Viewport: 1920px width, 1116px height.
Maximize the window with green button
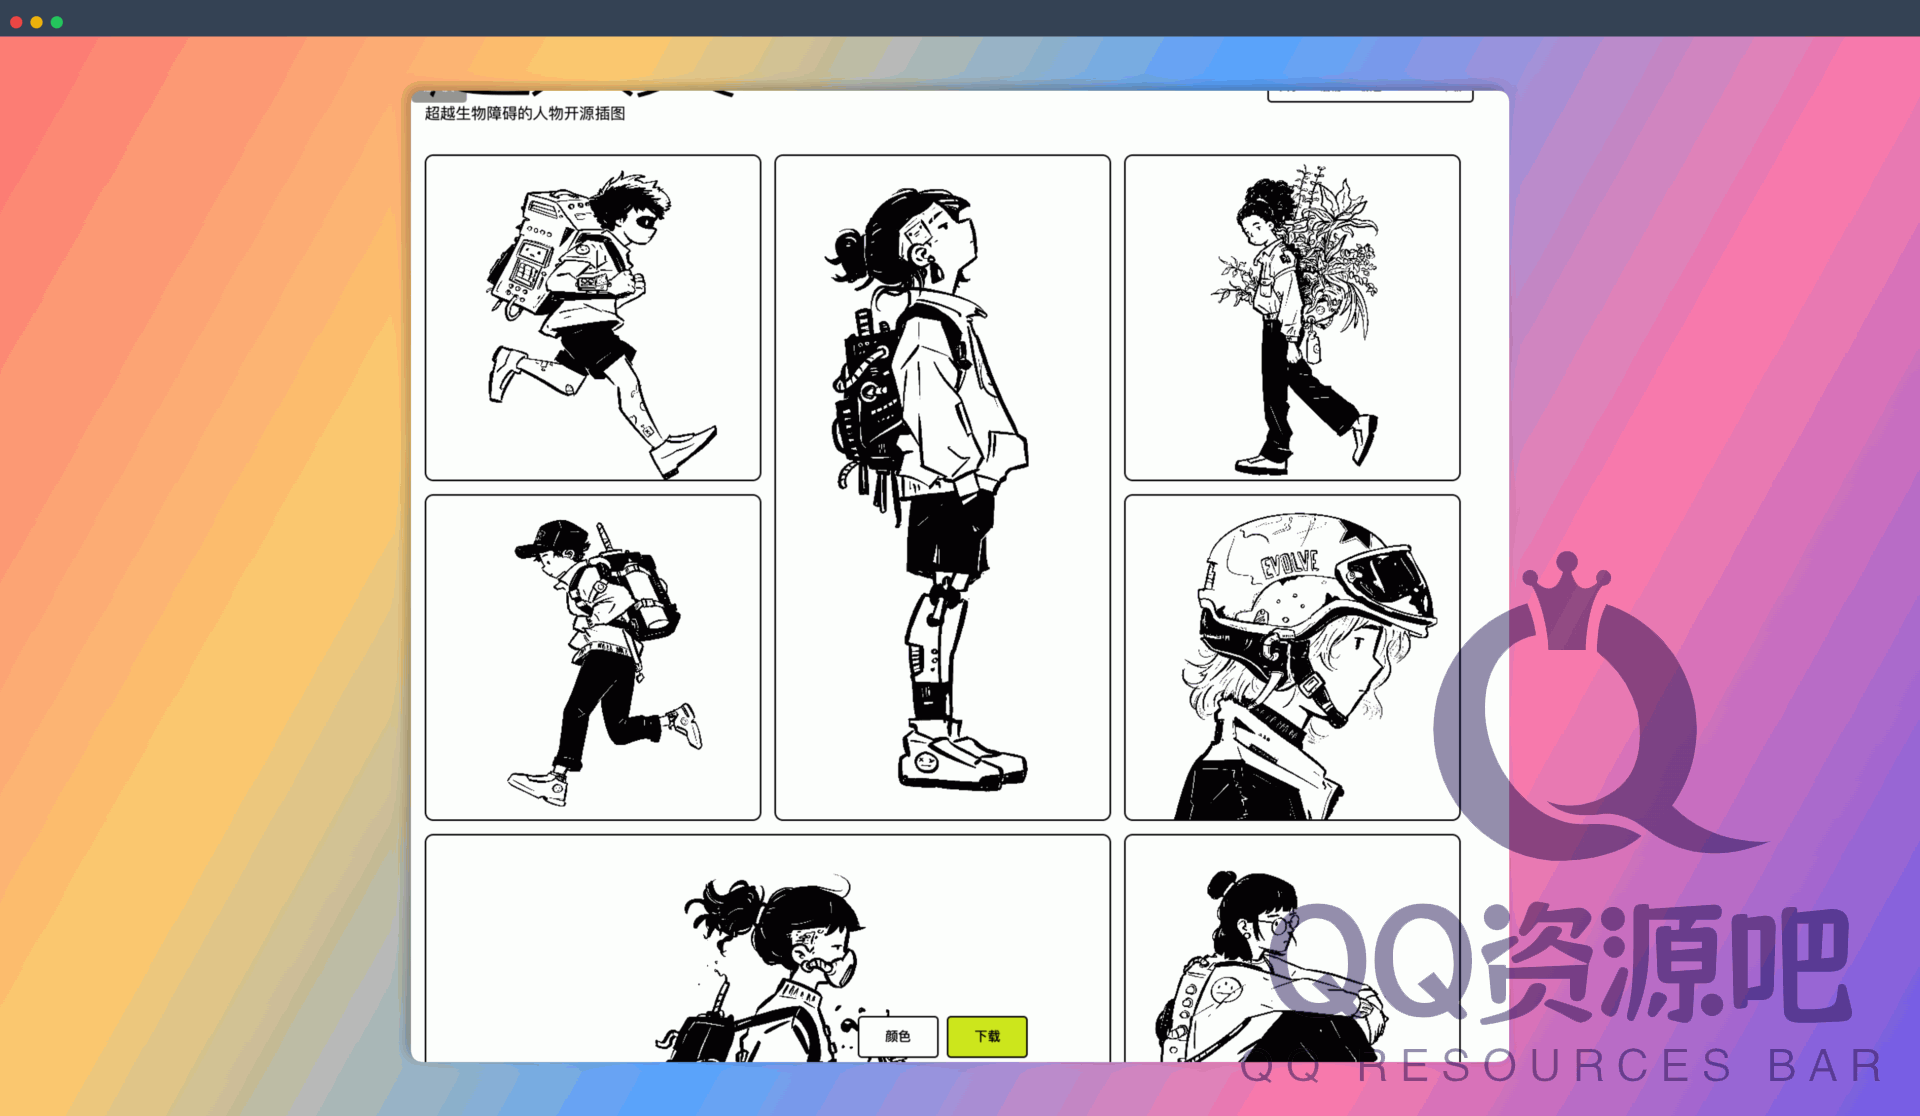tap(57, 22)
